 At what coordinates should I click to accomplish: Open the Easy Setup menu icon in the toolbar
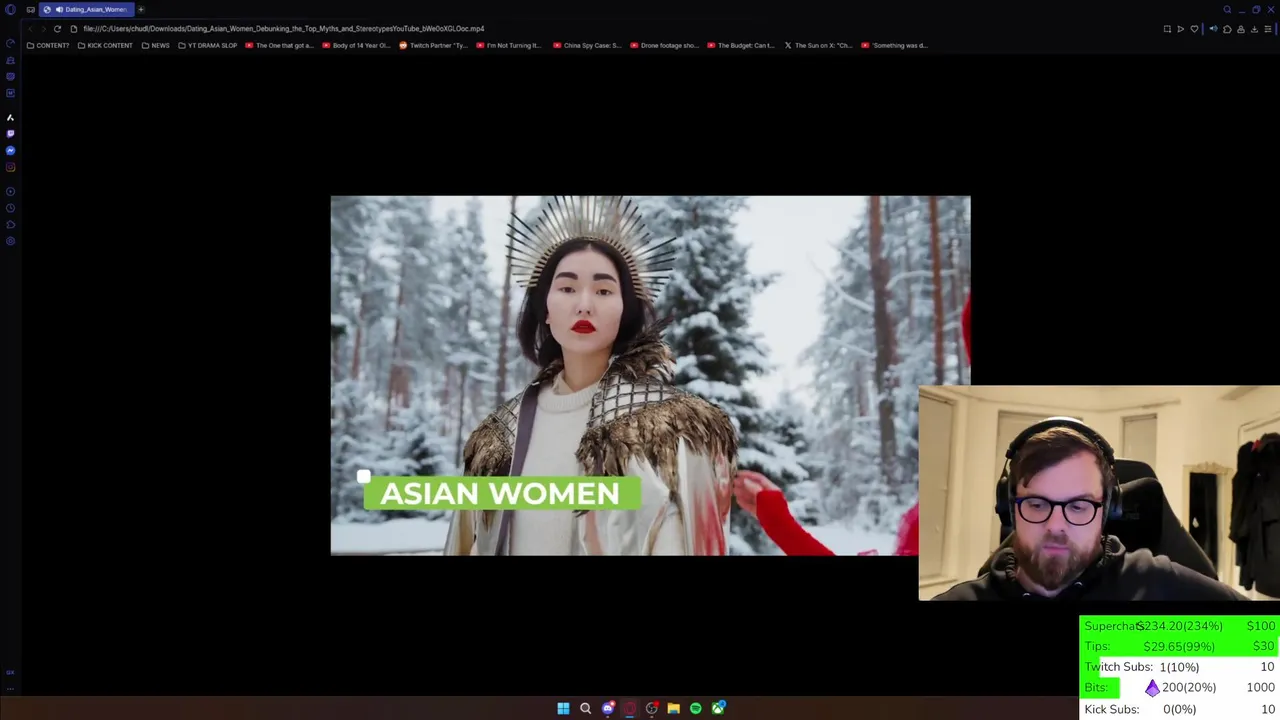tap(1268, 29)
